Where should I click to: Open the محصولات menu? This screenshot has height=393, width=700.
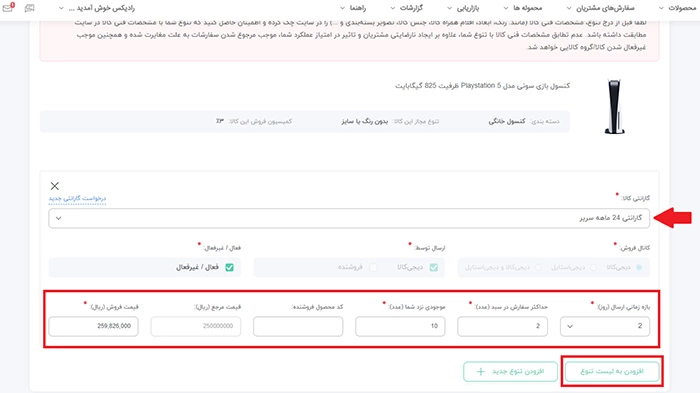679,8
